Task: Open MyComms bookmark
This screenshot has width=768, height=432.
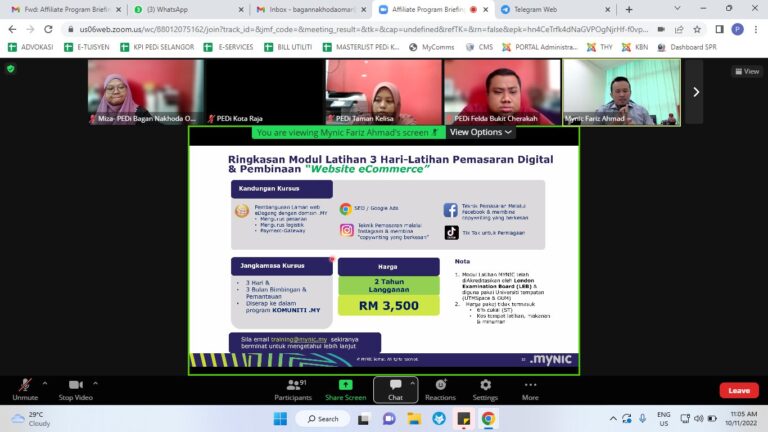Action: [x=432, y=47]
